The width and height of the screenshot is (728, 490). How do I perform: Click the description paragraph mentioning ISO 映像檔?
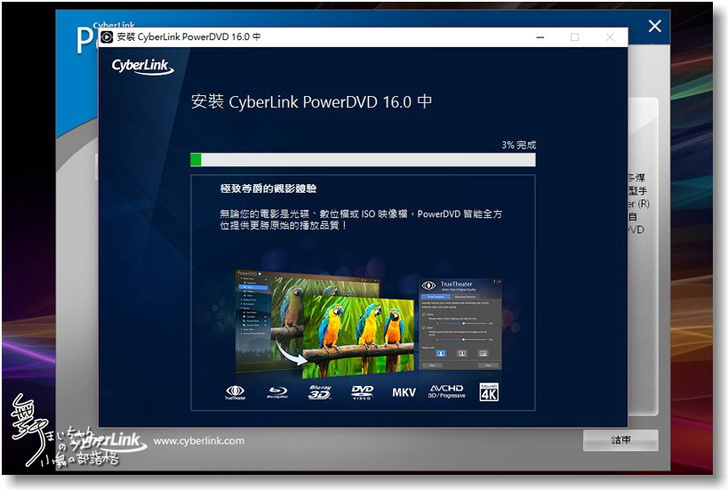click(361, 220)
